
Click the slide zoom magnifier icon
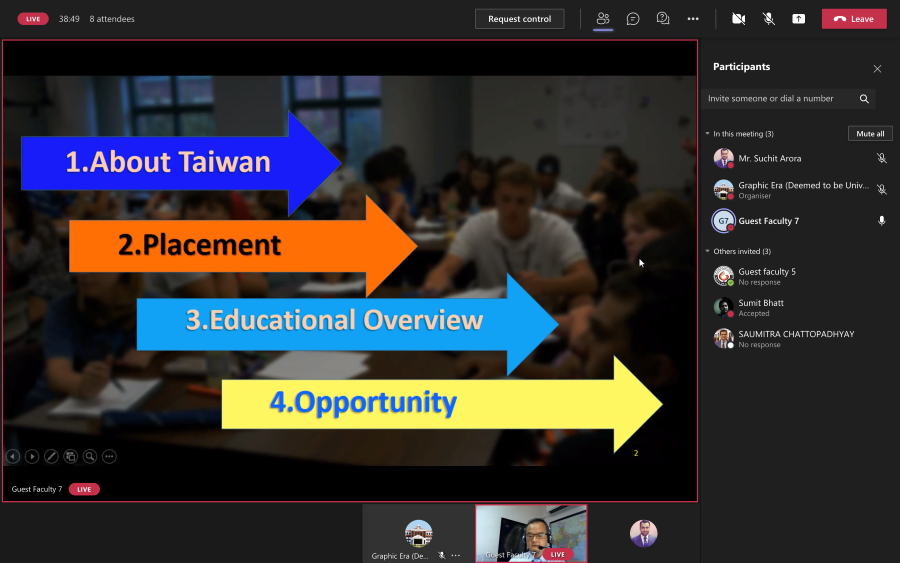[x=90, y=456]
